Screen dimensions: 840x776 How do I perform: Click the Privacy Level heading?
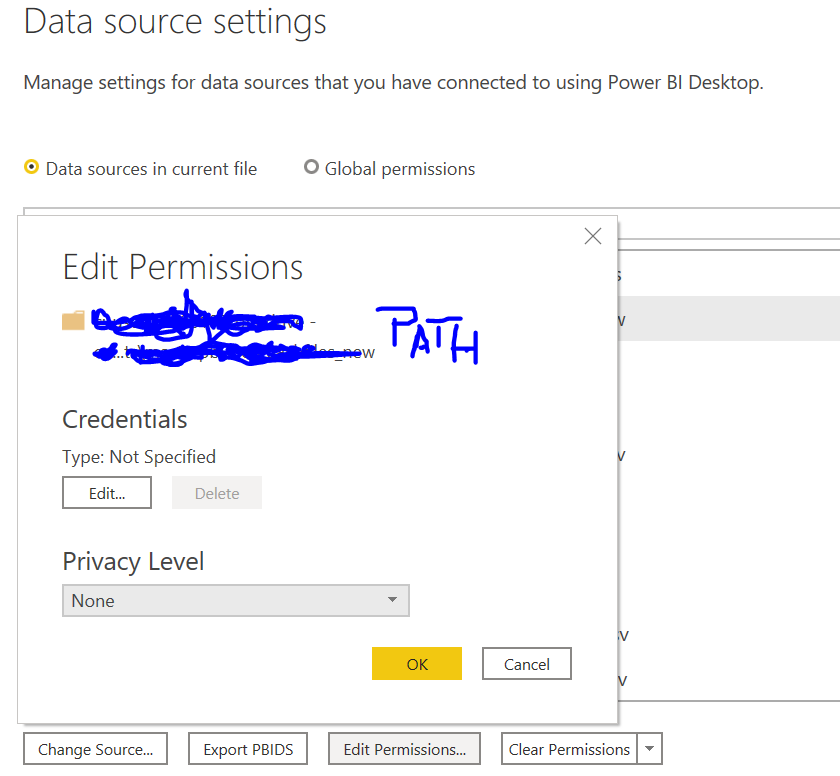click(133, 562)
